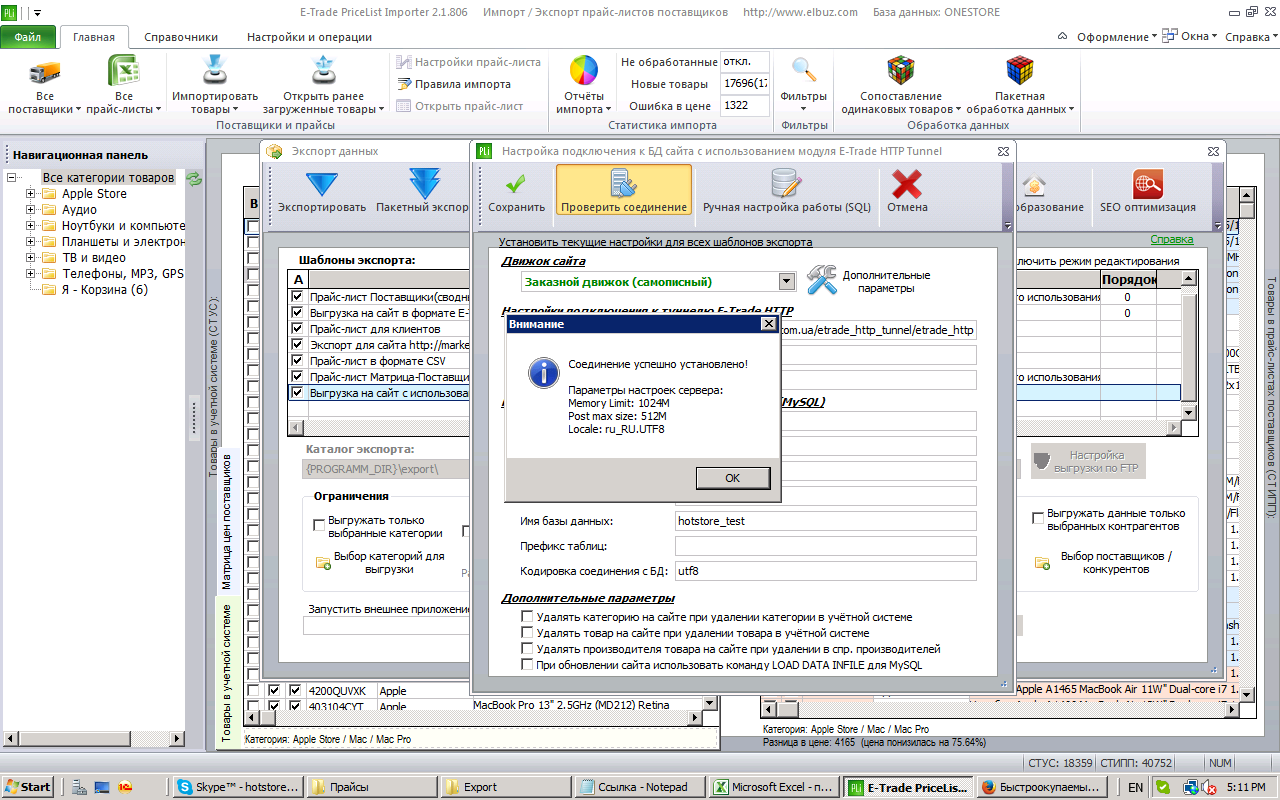Click the Фильтры magnifier icon
Screen dimensions: 1280x800
(x=804, y=69)
